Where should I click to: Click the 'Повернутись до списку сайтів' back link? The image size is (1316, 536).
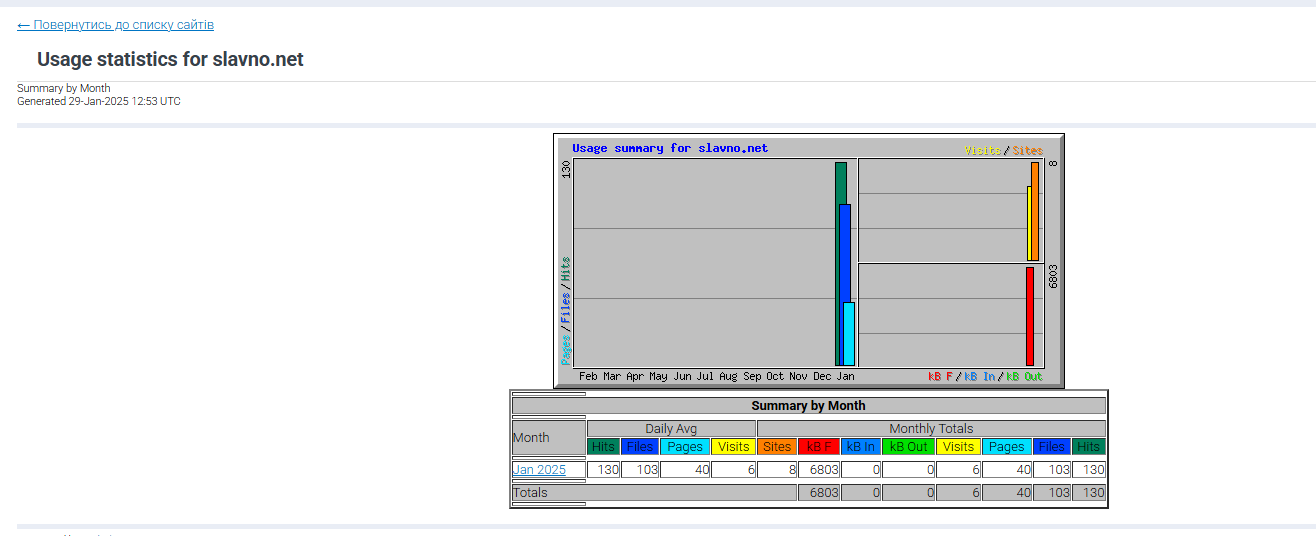pos(115,25)
